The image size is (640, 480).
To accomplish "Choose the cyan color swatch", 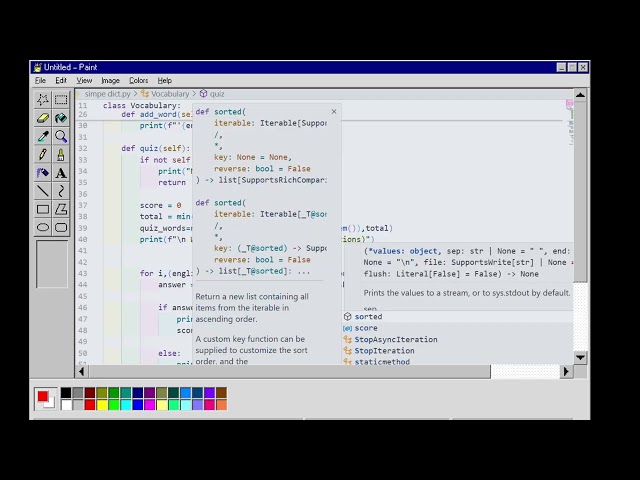I will pyautogui.click(x=126, y=404).
